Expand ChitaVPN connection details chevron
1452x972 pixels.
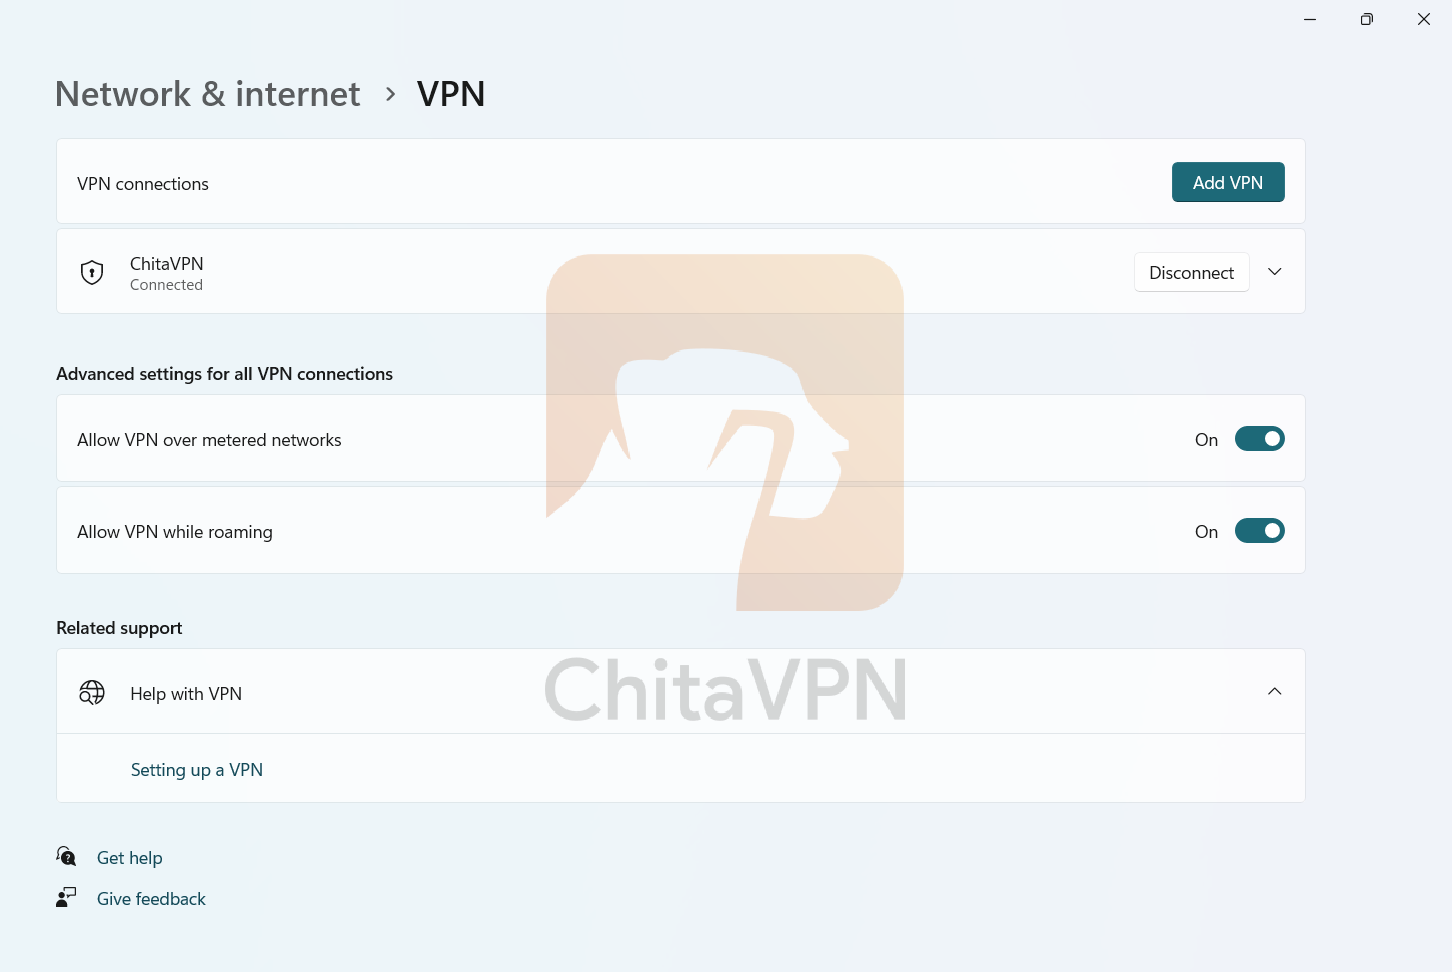click(1275, 272)
